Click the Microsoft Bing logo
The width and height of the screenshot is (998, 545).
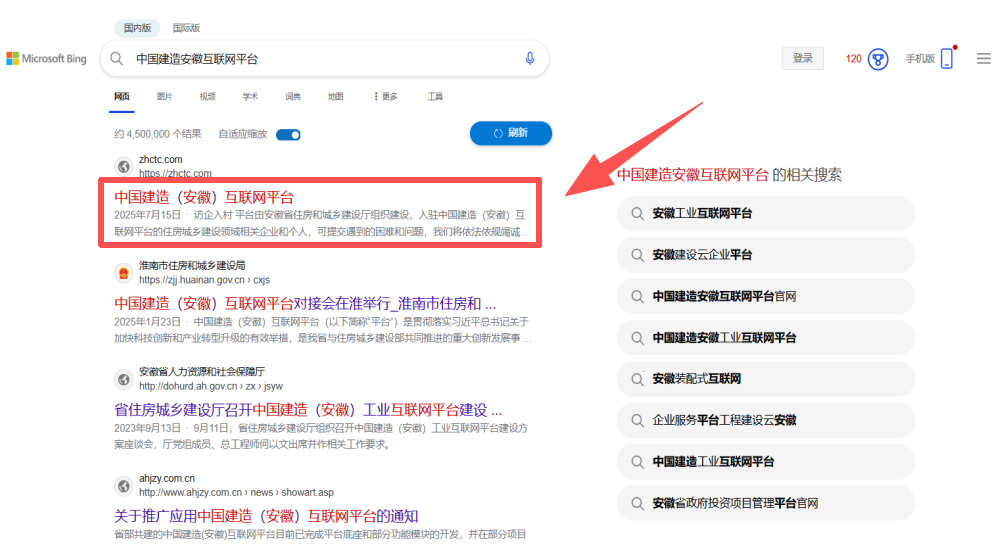tap(47, 59)
